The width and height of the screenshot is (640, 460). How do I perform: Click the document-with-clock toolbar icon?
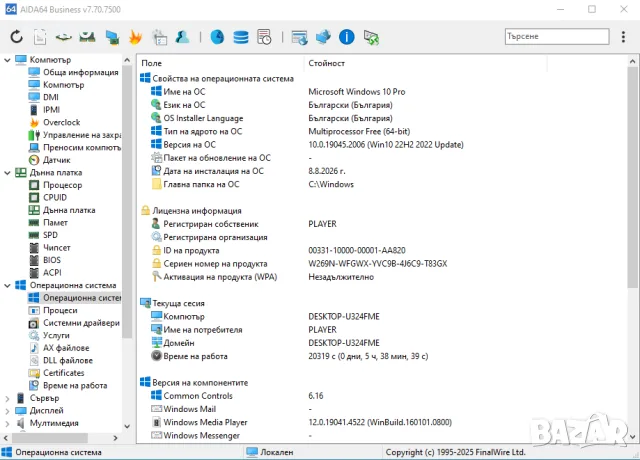point(264,37)
